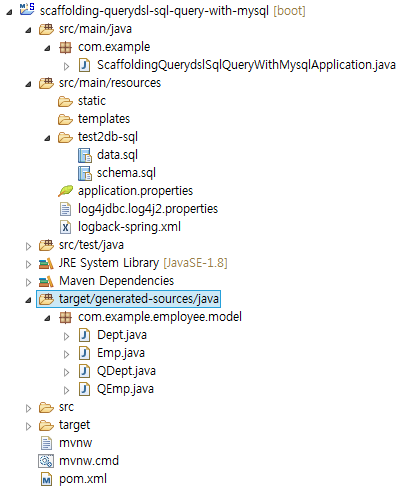Collapse the scaffolding-querydsl-sql-query-with-mysql project node
Viewport: 405px width, 488px height.
9,12
